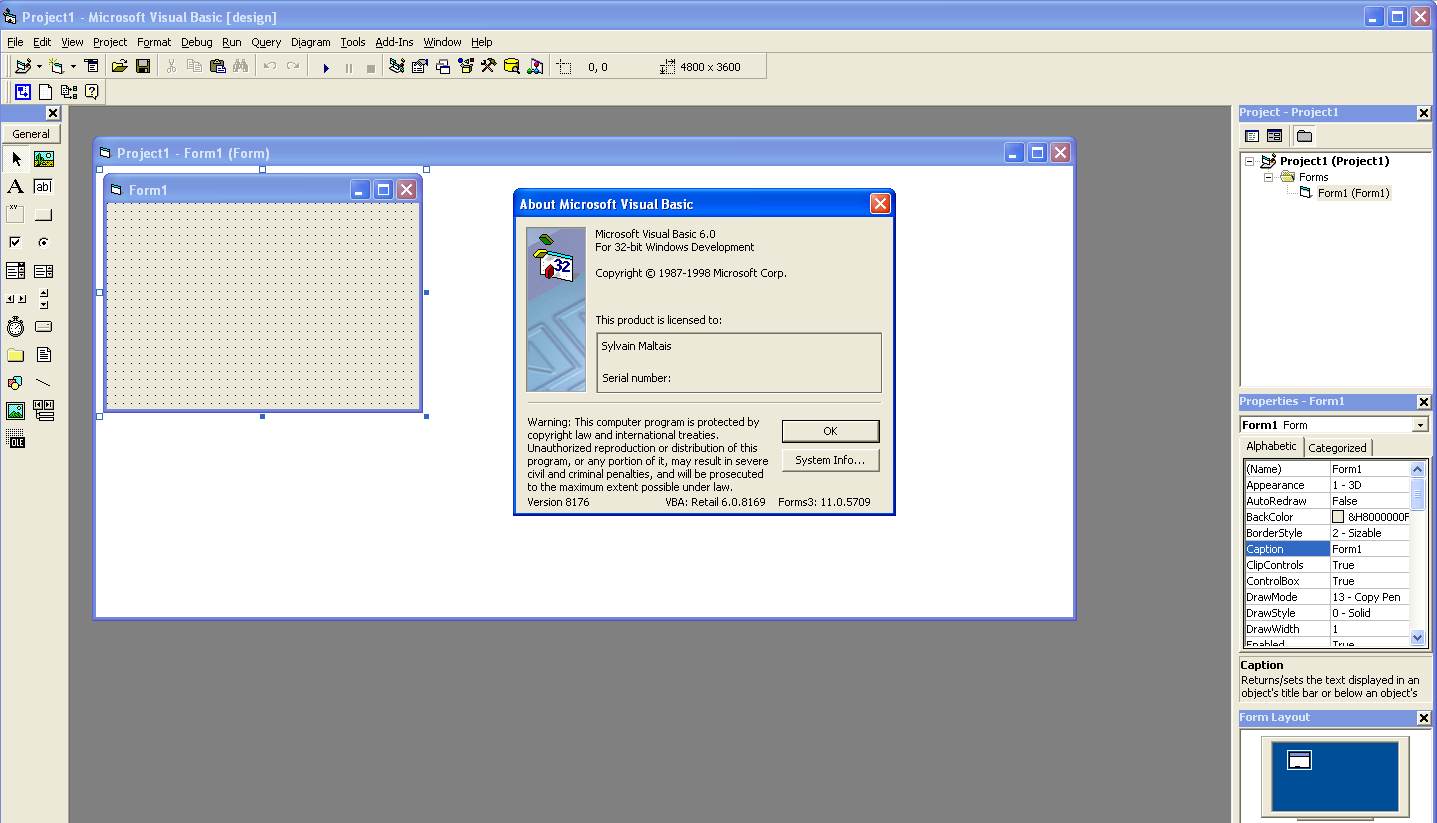
Task: Open the Form1 object dropdown in Properties
Action: tap(1420, 425)
